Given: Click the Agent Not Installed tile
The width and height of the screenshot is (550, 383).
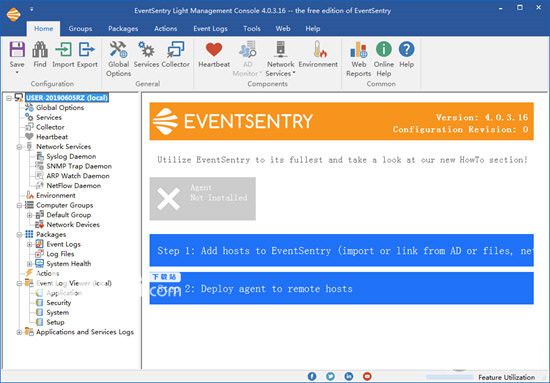Looking at the screenshot, I should (203, 199).
